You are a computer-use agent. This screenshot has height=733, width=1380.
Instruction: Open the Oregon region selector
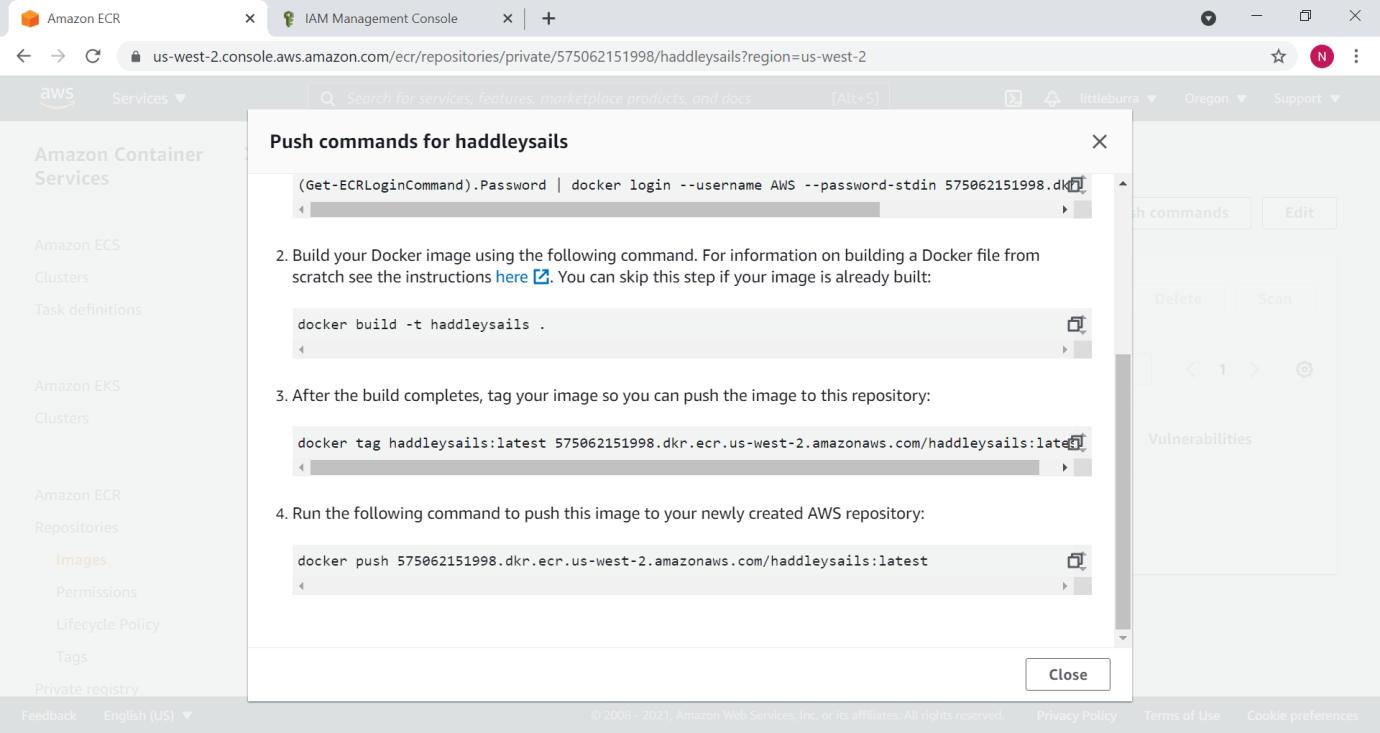click(x=1215, y=98)
